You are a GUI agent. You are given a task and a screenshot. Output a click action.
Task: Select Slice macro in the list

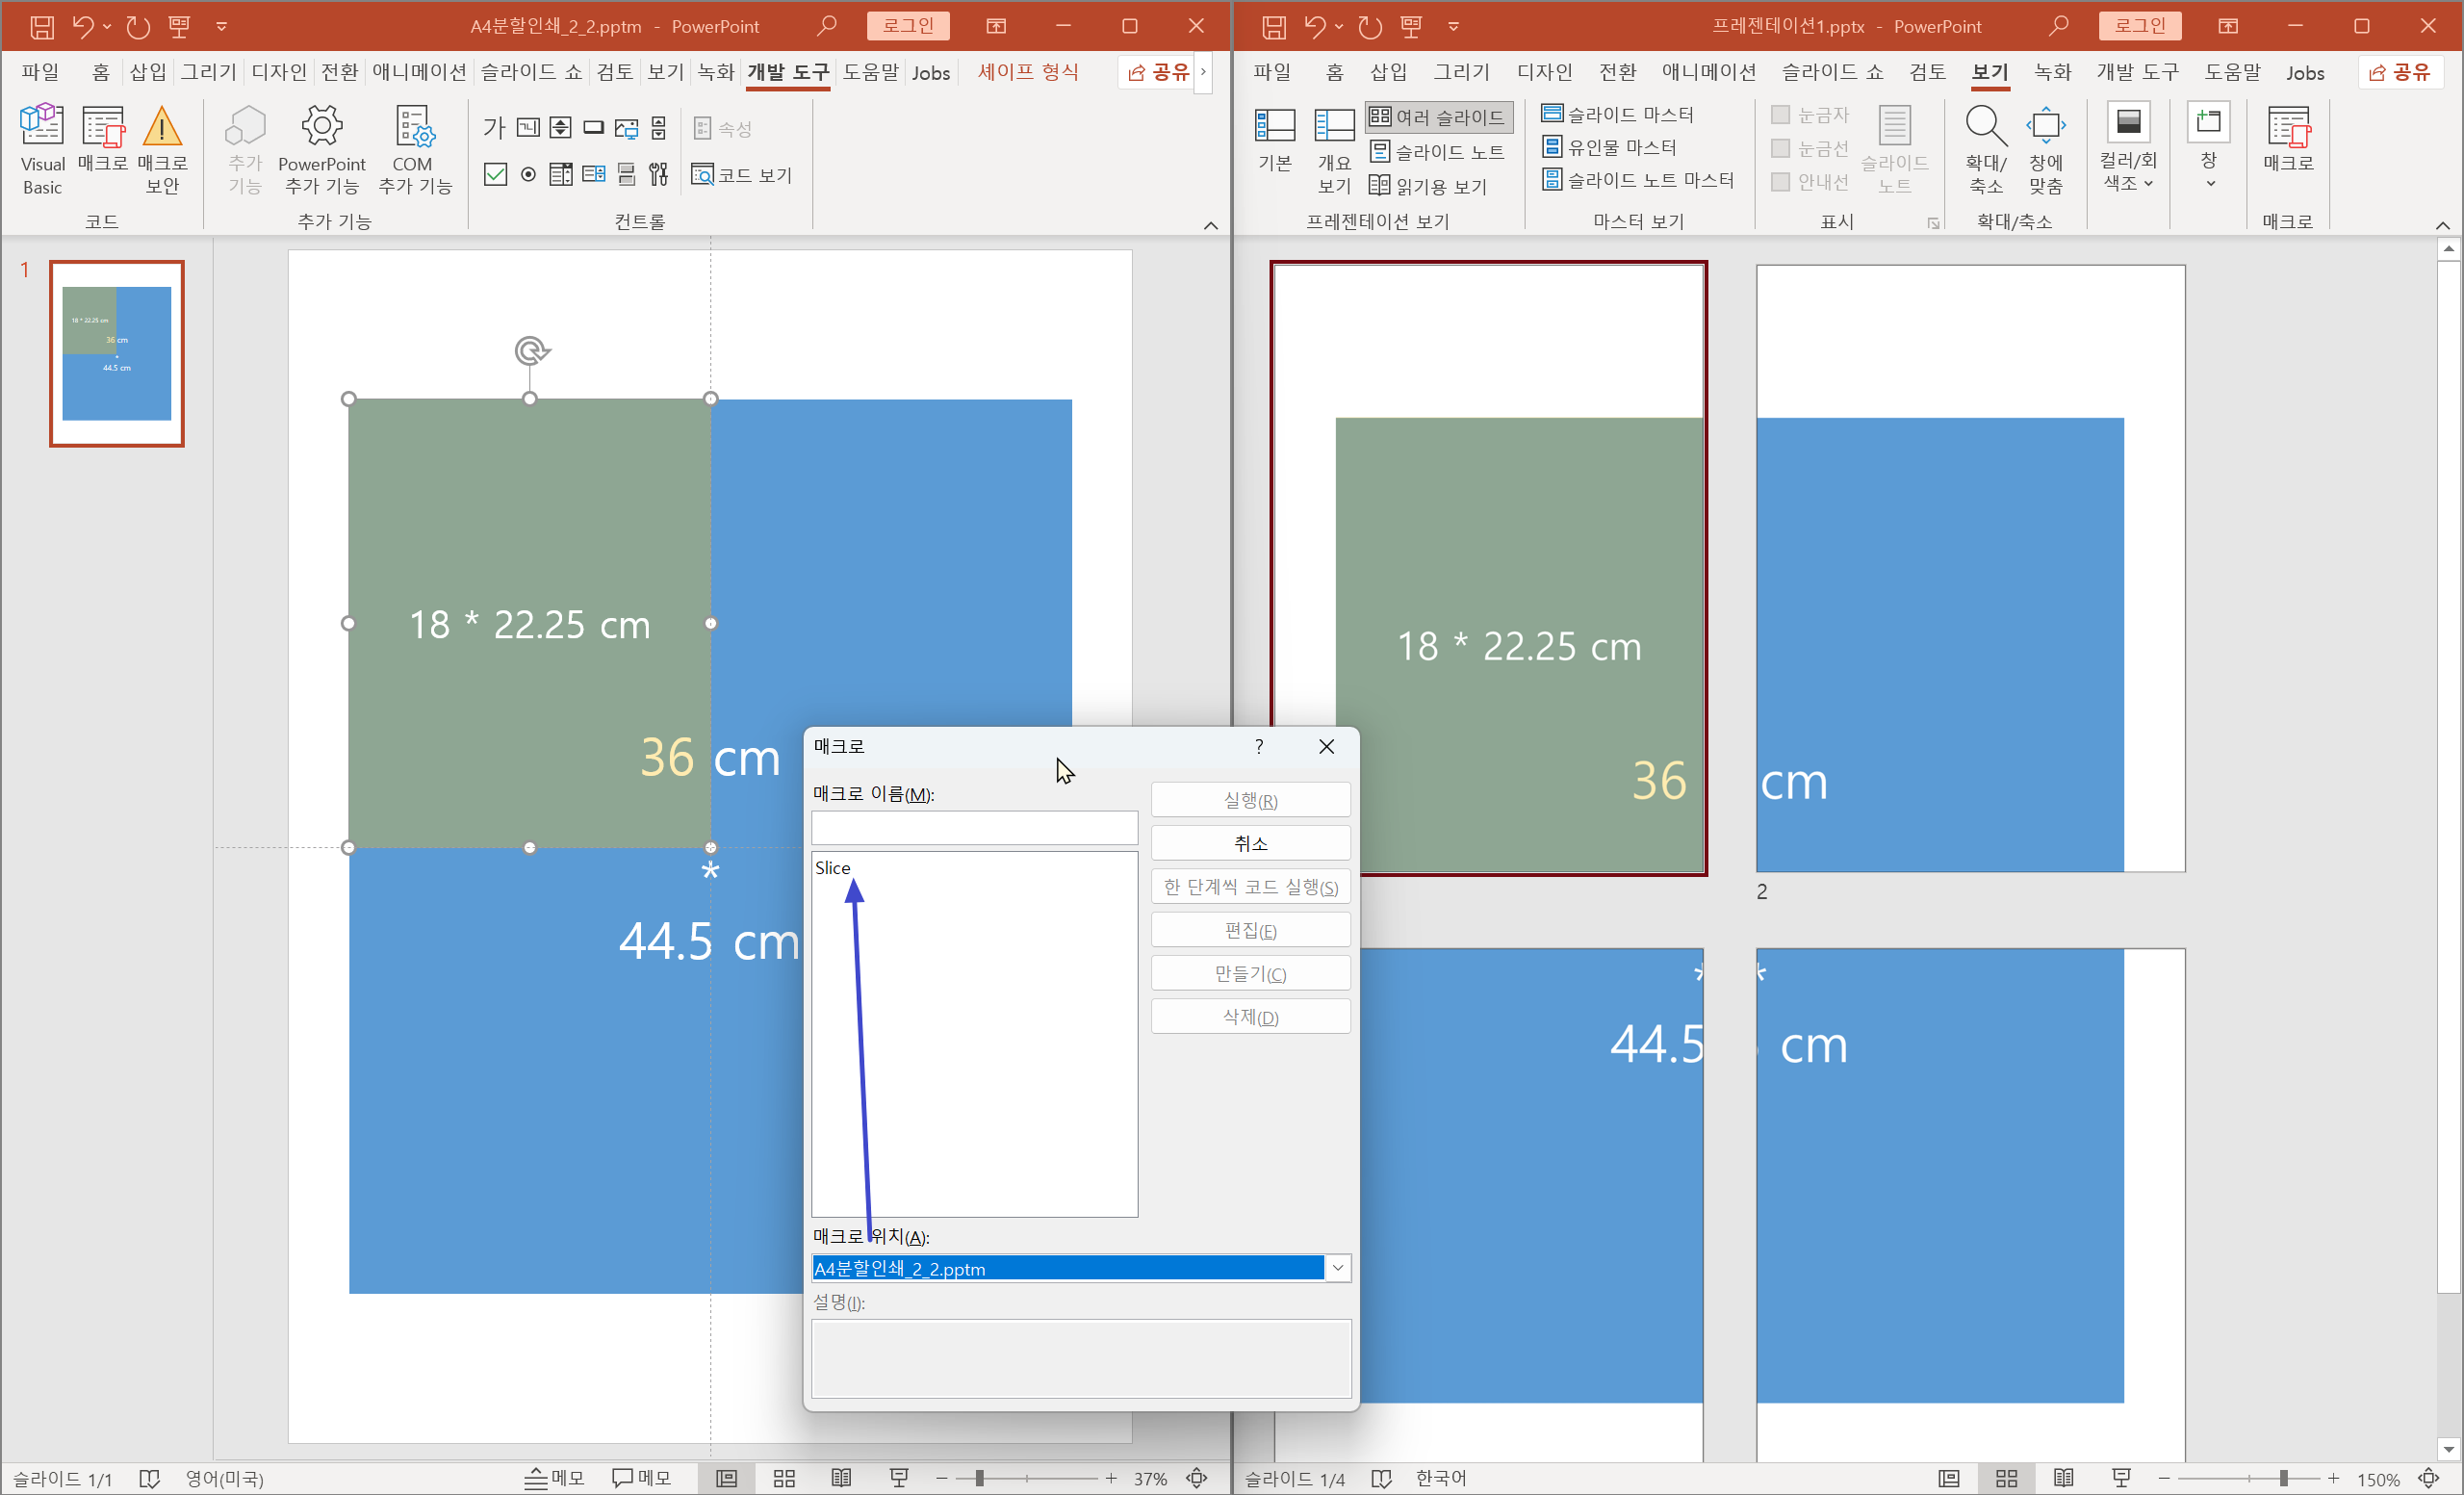[832, 868]
